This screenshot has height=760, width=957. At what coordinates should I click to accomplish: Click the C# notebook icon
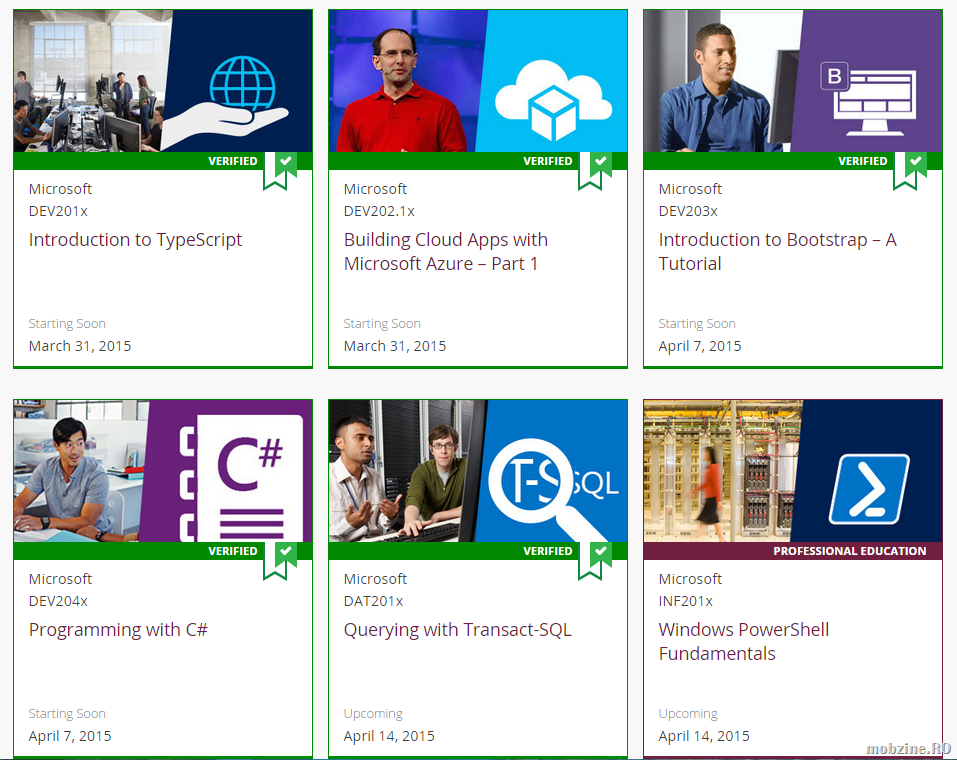241,477
